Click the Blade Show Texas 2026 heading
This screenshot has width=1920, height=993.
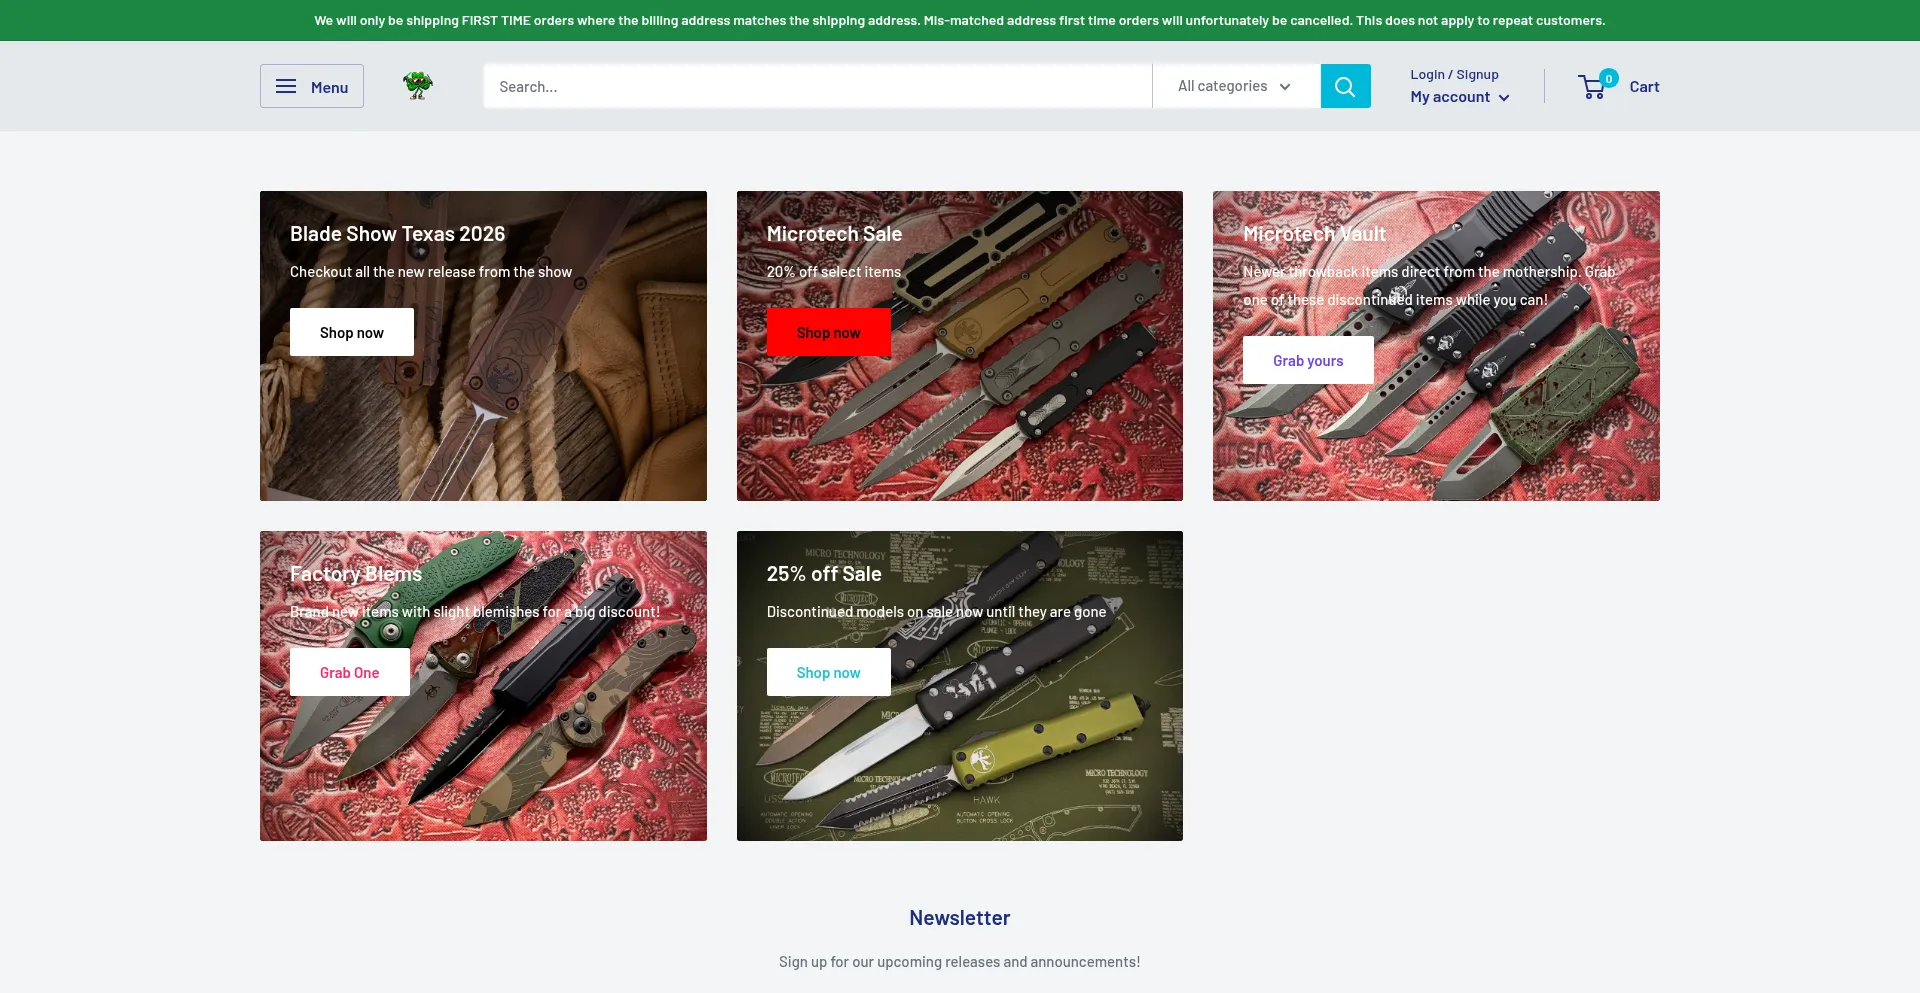tap(397, 234)
